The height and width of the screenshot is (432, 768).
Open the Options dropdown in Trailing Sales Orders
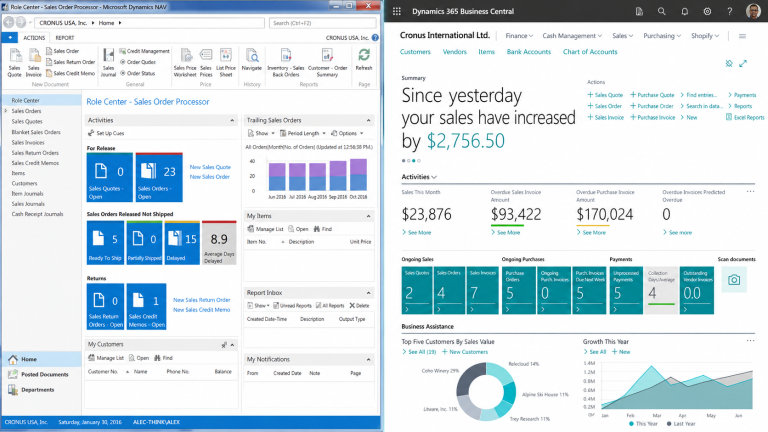pos(347,133)
